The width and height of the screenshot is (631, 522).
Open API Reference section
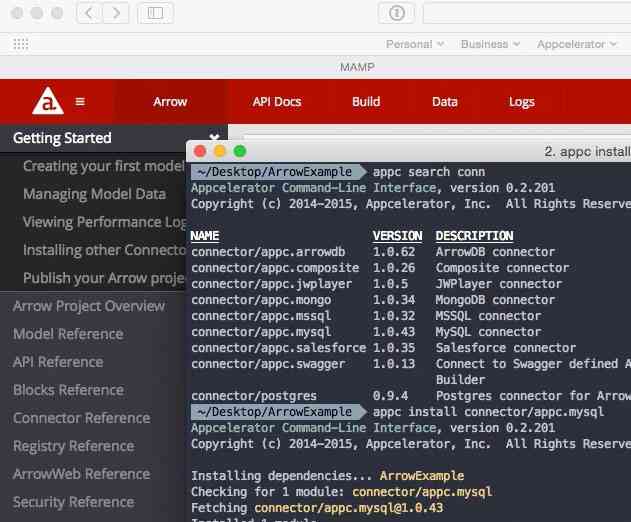coord(58,362)
